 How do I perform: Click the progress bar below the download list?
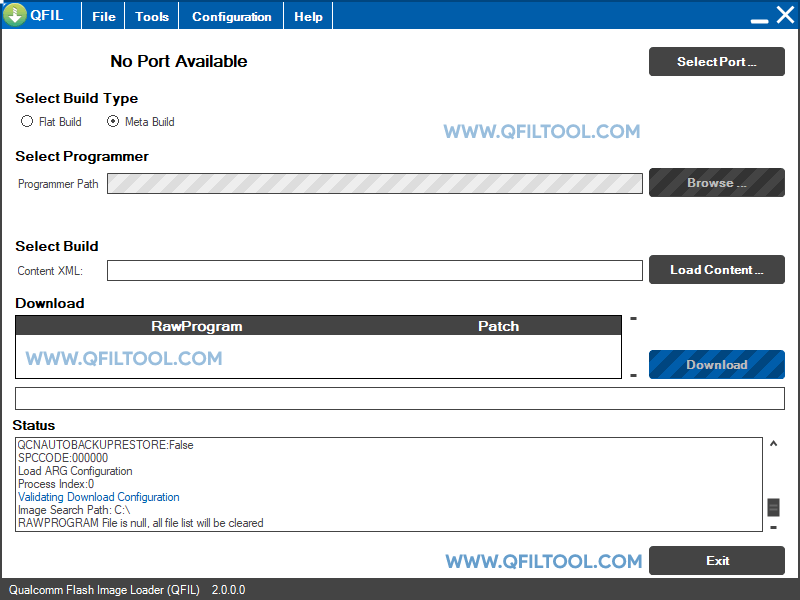(x=400, y=398)
